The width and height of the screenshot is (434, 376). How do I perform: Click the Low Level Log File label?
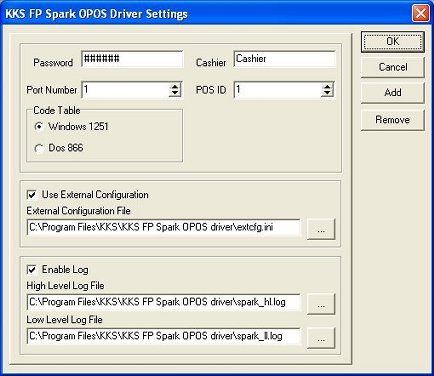point(64,320)
